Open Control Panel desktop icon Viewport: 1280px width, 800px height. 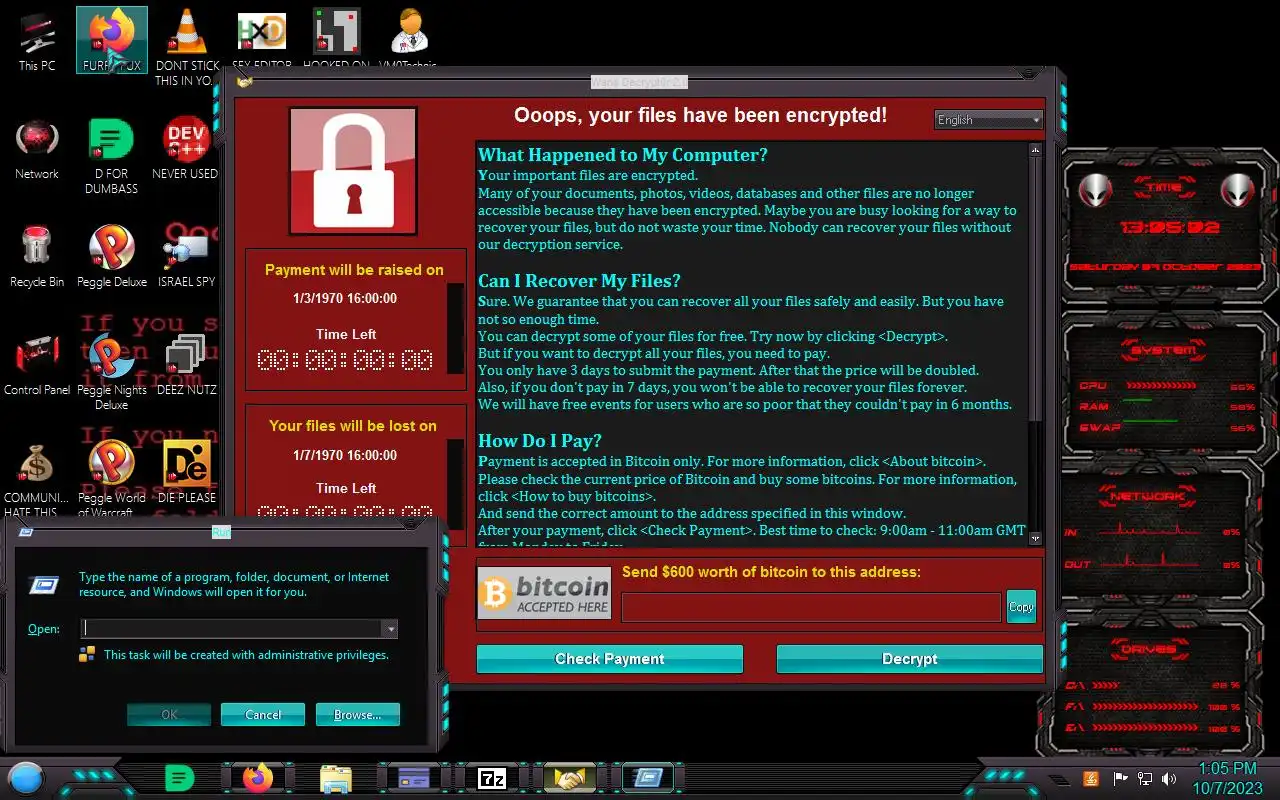pyautogui.click(x=37, y=365)
